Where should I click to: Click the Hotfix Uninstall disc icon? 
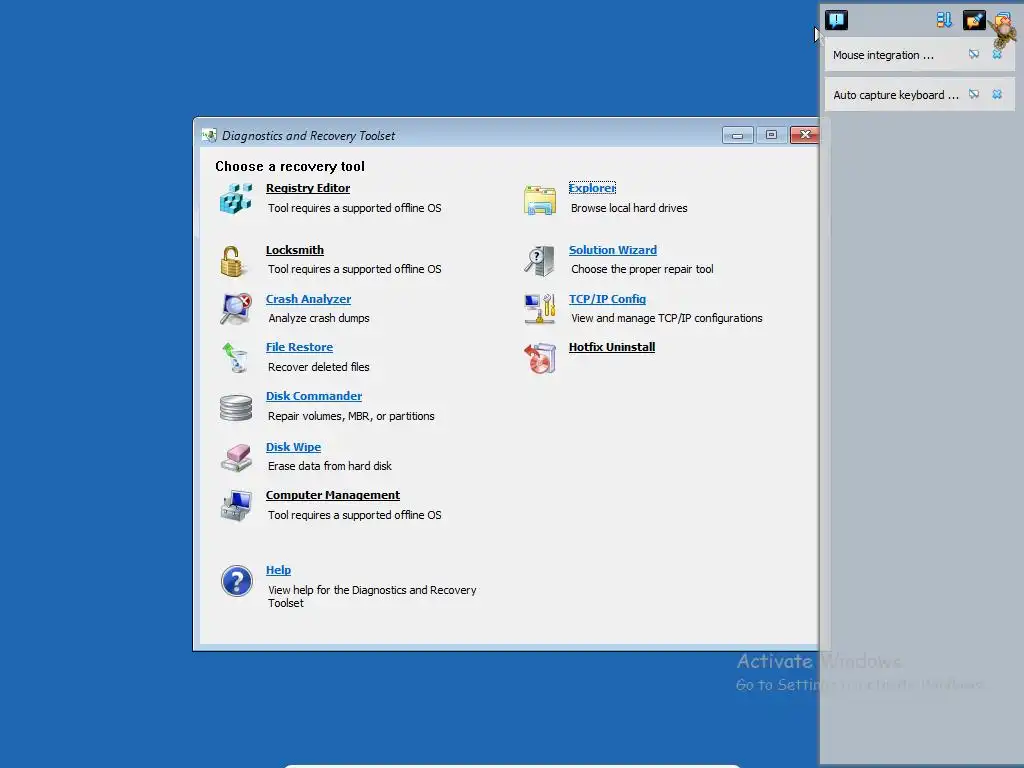coord(539,358)
